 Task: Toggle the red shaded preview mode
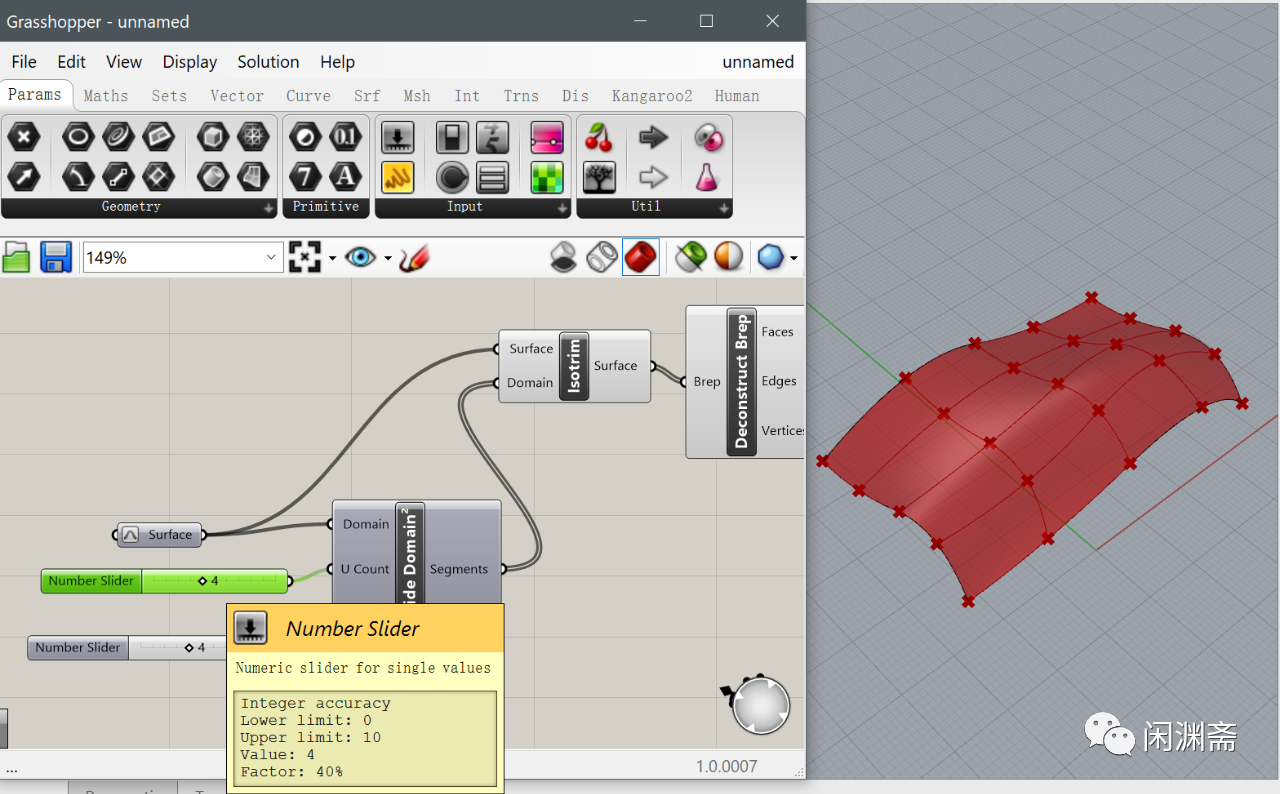(x=640, y=257)
